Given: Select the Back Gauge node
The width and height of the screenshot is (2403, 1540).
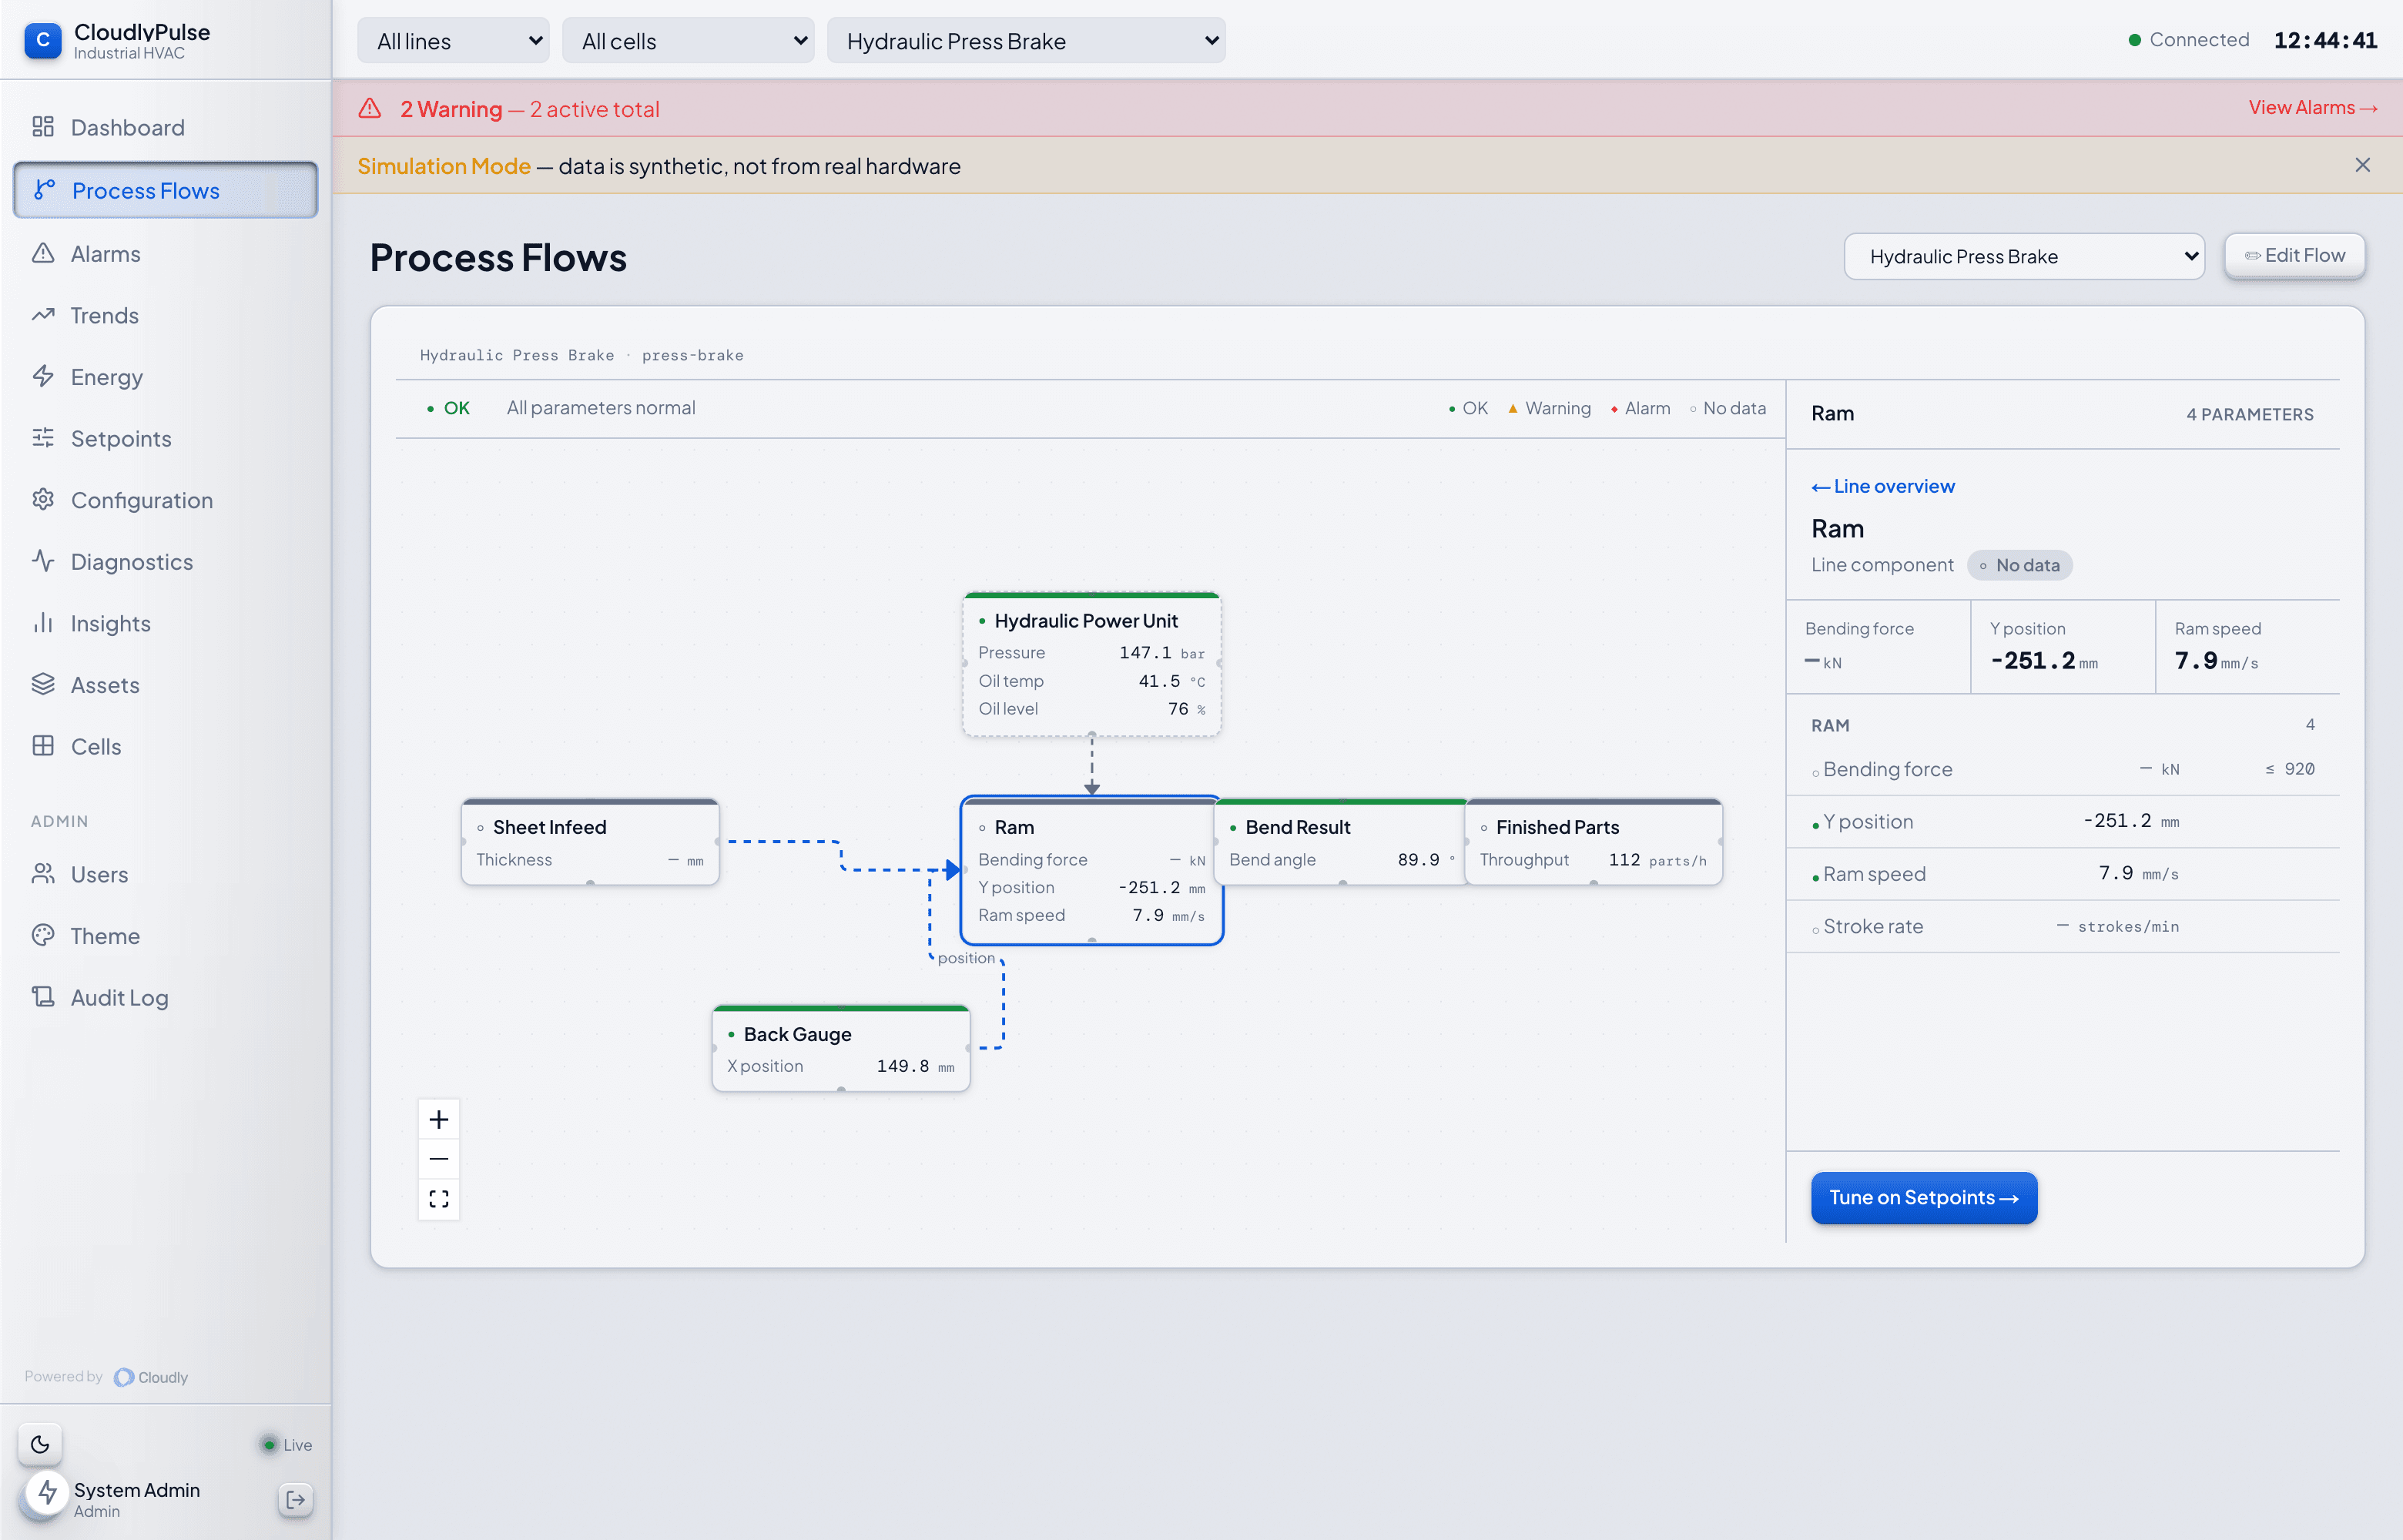Looking at the screenshot, I should click(841, 1048).
